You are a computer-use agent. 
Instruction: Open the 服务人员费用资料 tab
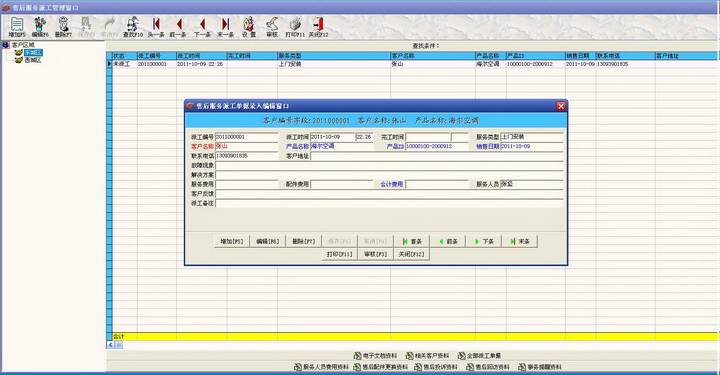click(x=321, y=367)
